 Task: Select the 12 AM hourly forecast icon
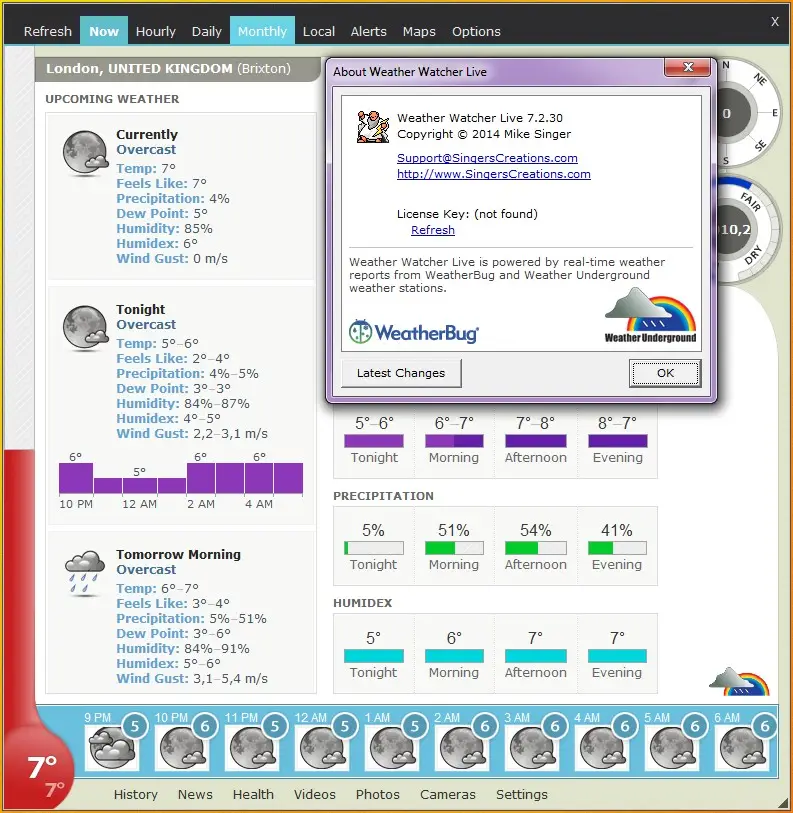(x=322, y=748)
